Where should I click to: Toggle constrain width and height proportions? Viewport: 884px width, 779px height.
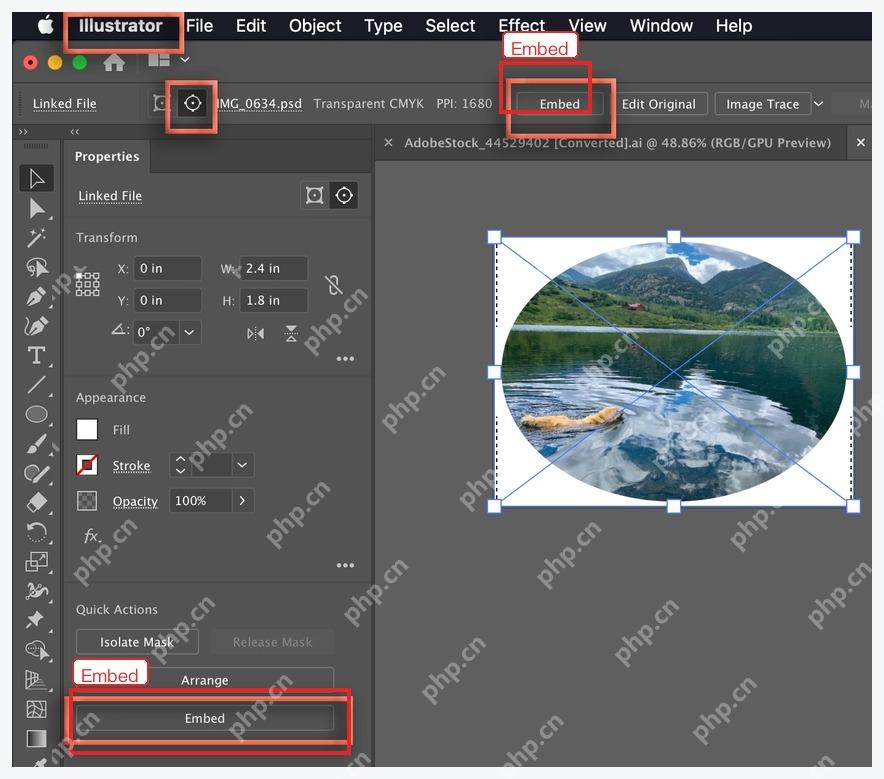(334, 285)
